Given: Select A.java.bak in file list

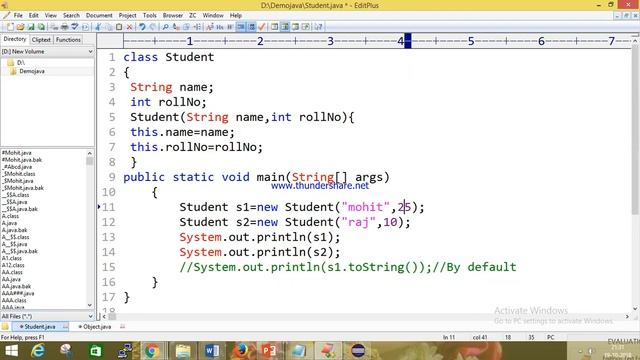Looking at the screenshot, I should pos(14,230).
